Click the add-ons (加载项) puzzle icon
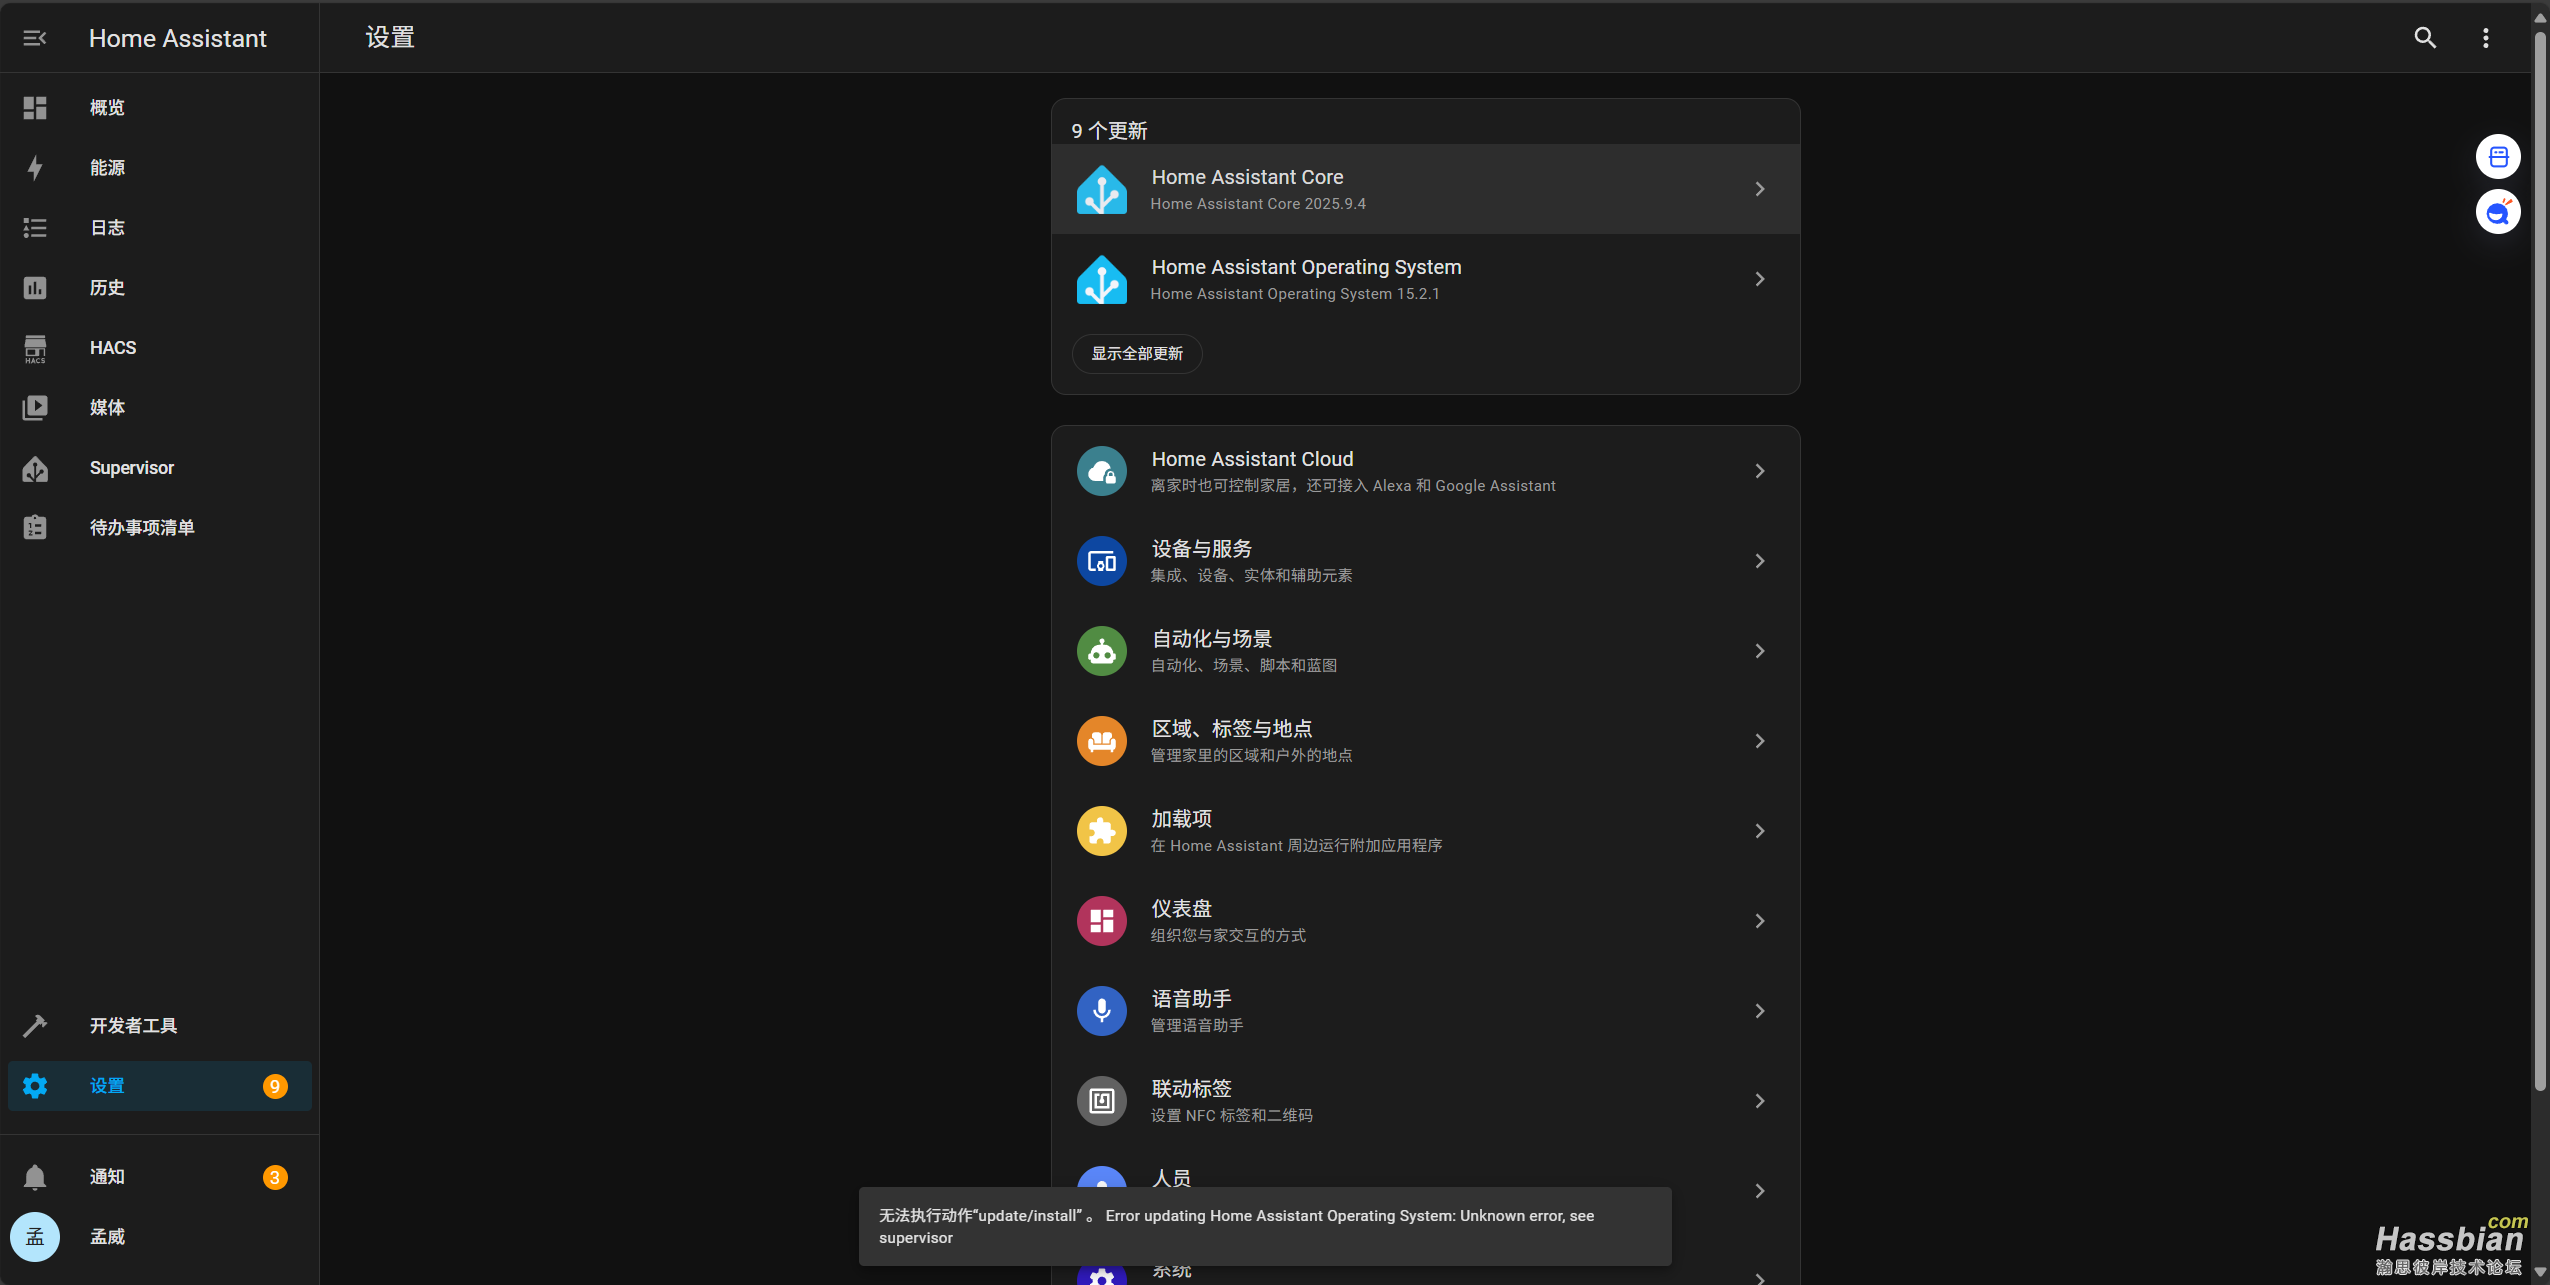Image resolution: width=2550 pixels, height=1285 pixels. [1102, 831]
